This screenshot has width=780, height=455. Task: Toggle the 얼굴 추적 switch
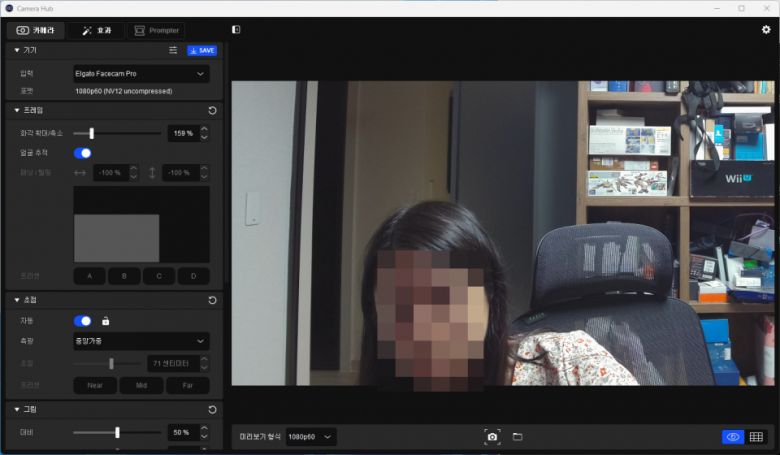(x=83, y=153)
